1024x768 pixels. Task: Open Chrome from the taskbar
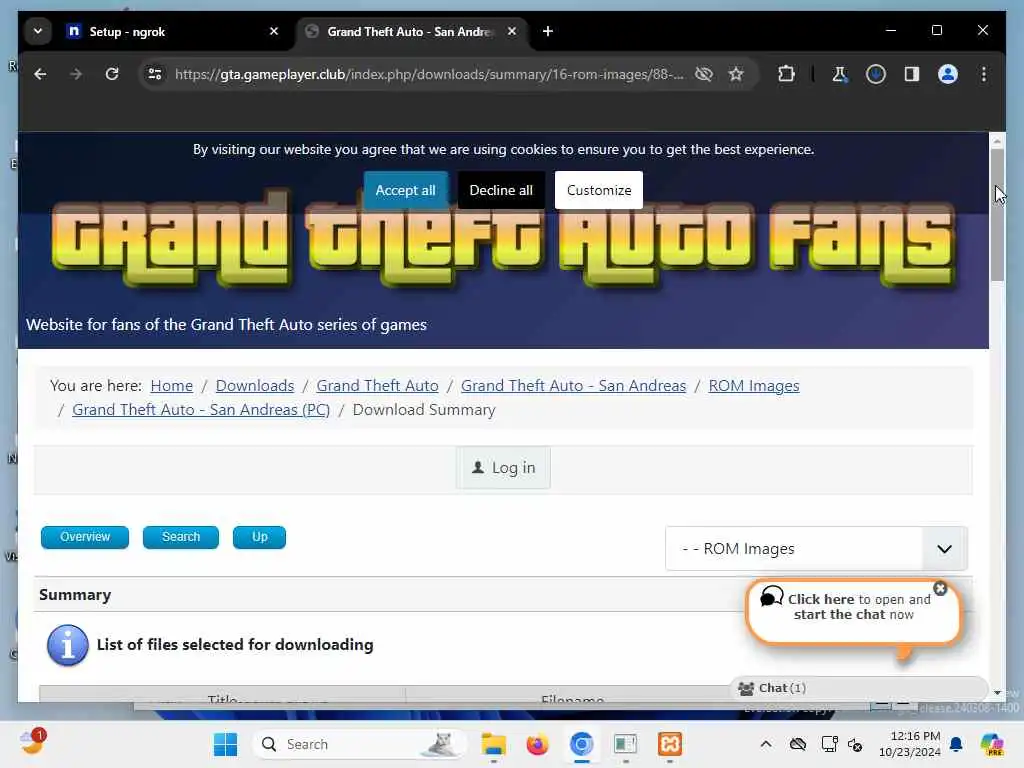(x=581, y=744)
